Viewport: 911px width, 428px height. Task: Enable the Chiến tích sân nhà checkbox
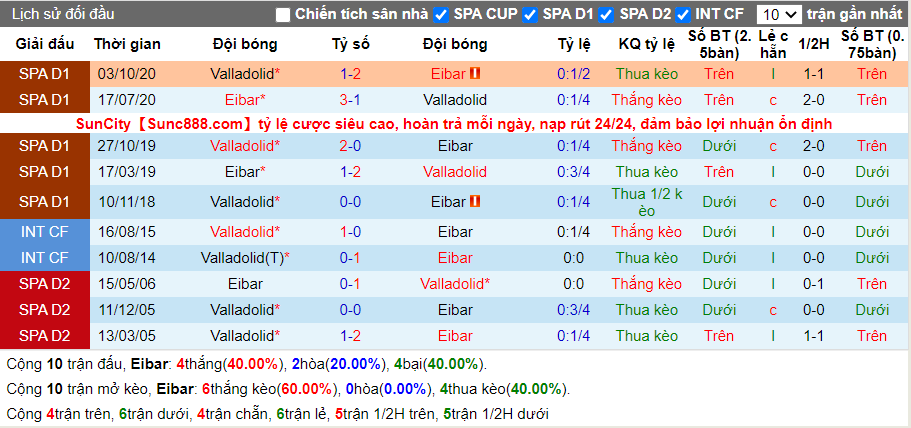pyautogui.click(x=283, y=15)
